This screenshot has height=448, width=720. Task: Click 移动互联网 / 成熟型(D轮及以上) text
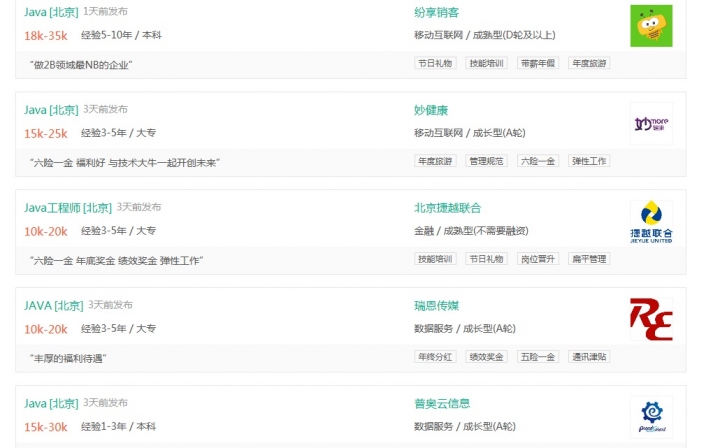click(485, 35)
